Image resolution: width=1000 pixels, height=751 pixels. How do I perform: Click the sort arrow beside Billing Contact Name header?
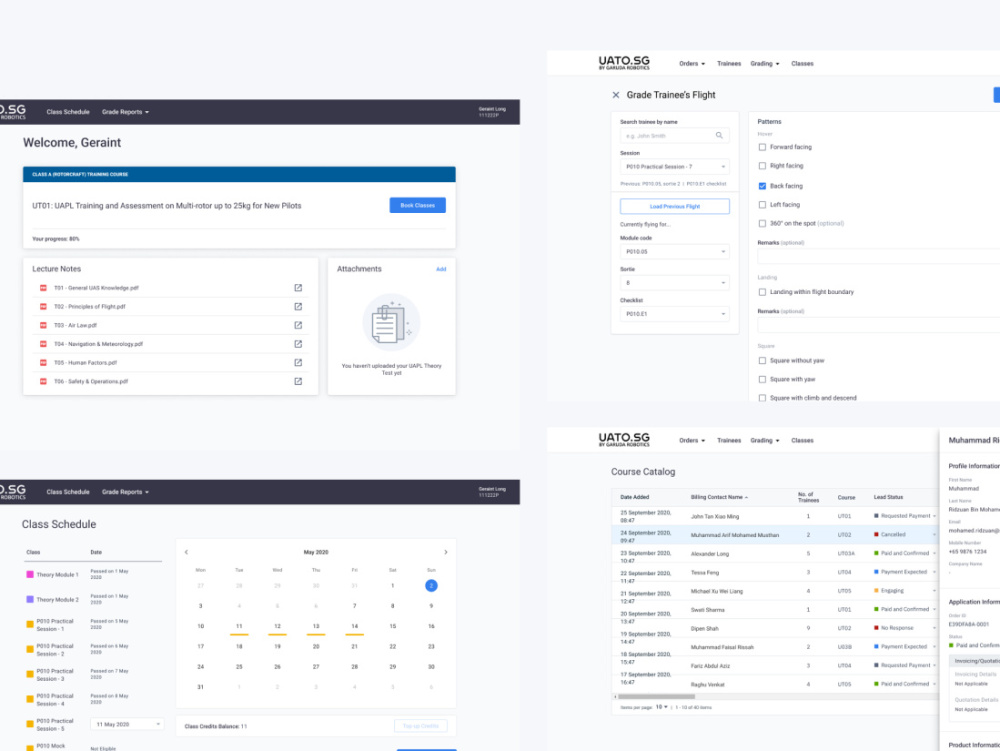[x=747, y=497]
